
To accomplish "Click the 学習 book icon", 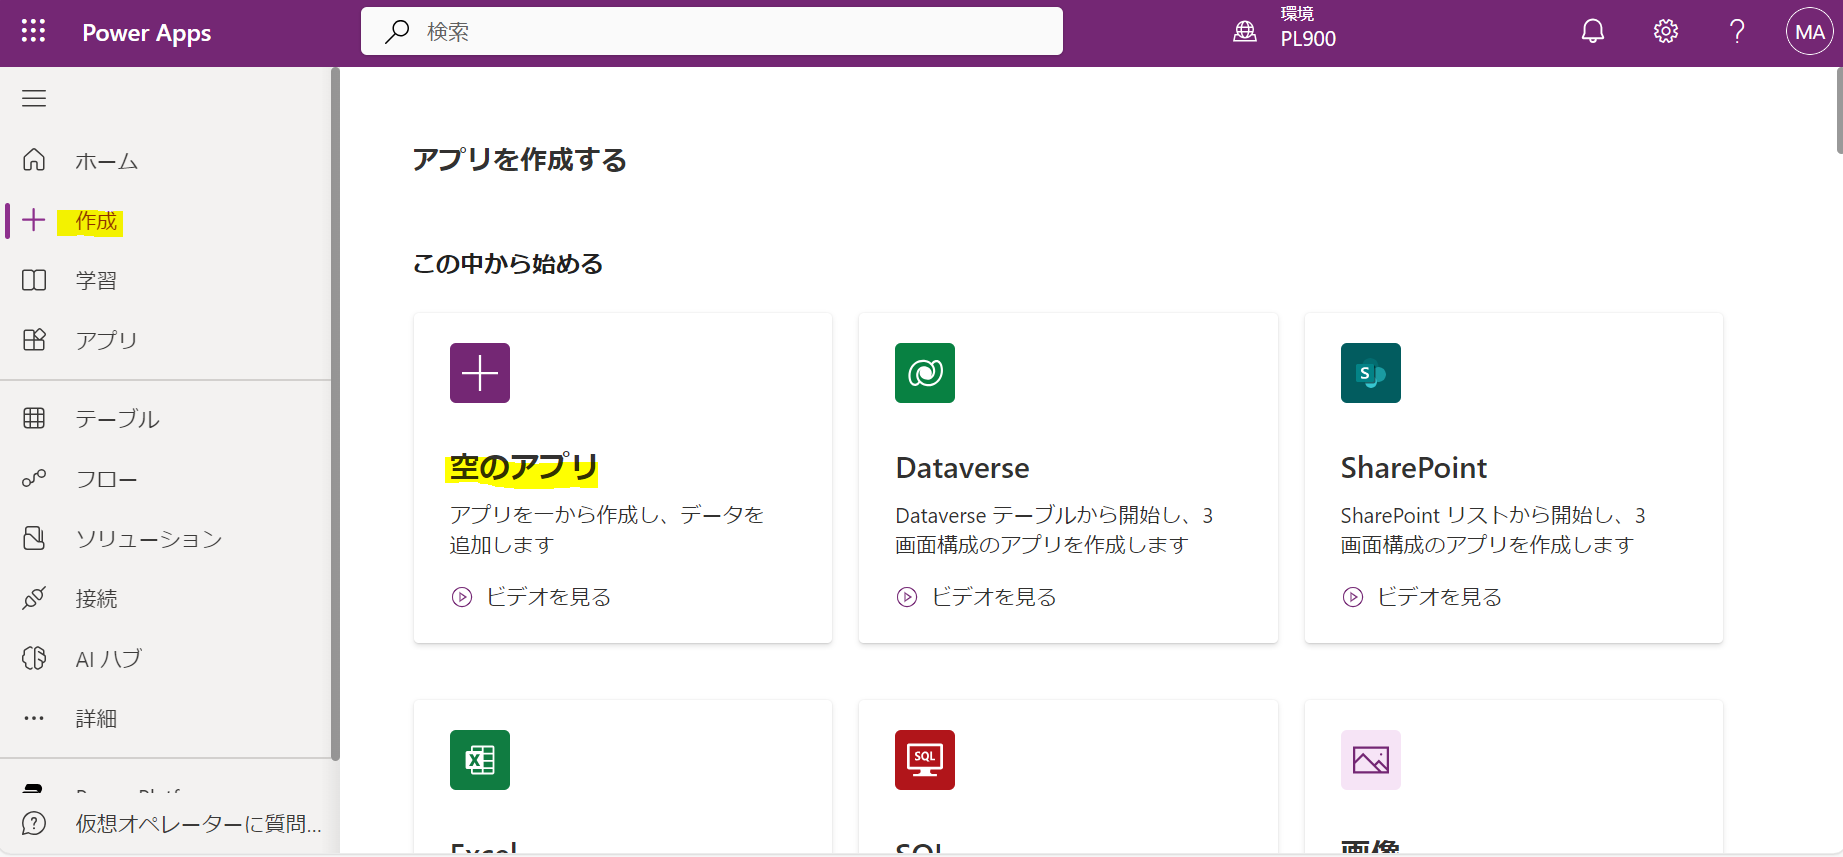I will [x=34, y=280].
